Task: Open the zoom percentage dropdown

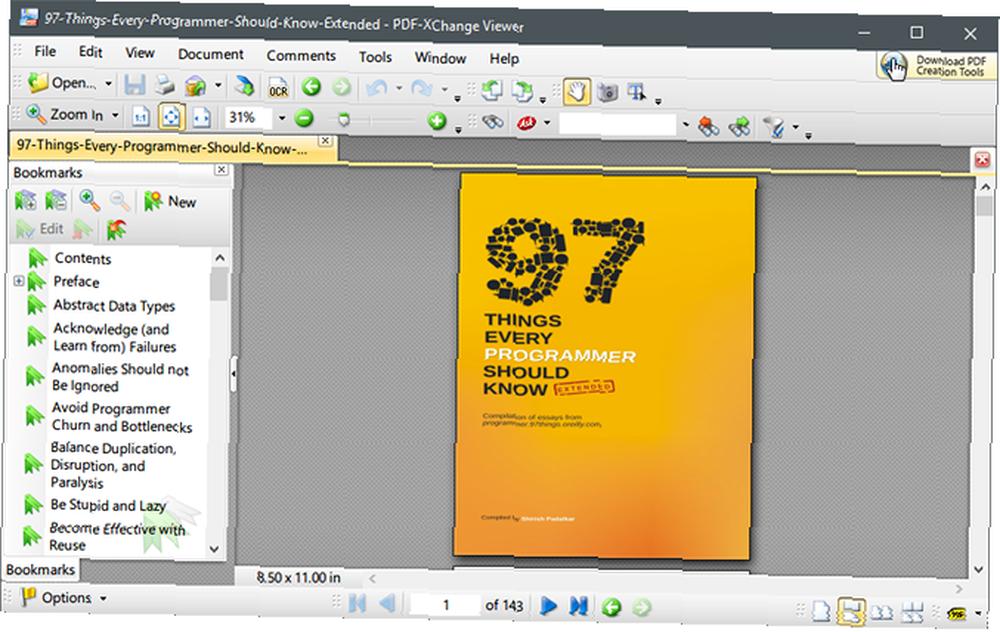Action: (281, 118)
